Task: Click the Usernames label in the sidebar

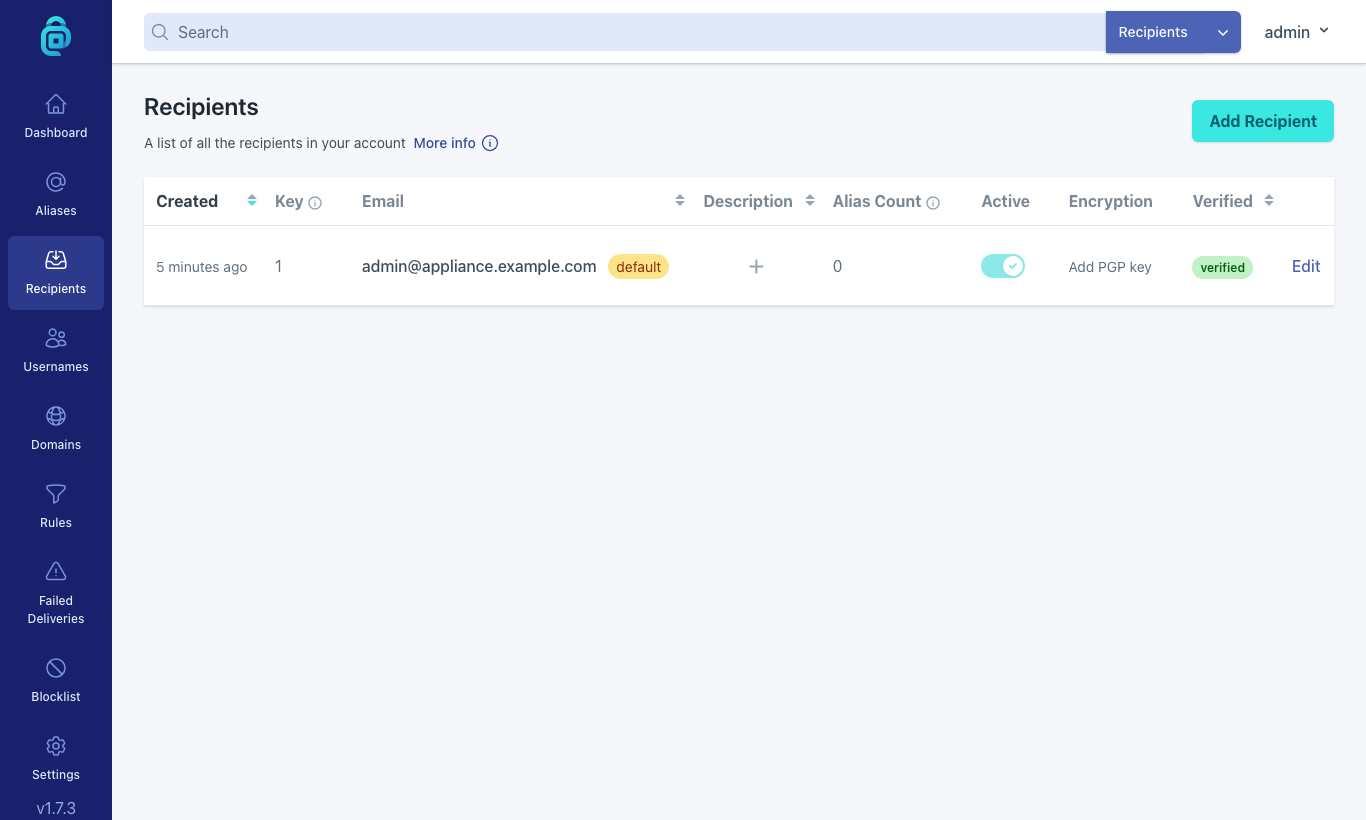Action: (x=56, y=367)
